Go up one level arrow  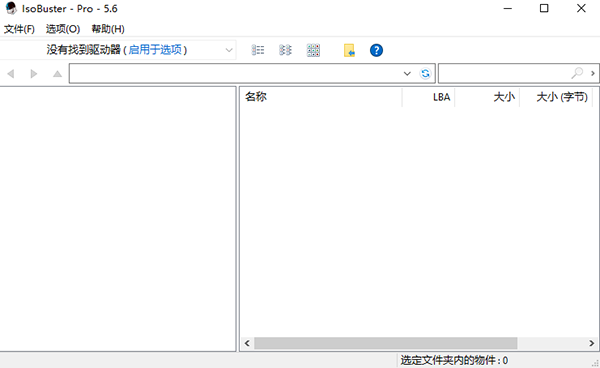57,73
